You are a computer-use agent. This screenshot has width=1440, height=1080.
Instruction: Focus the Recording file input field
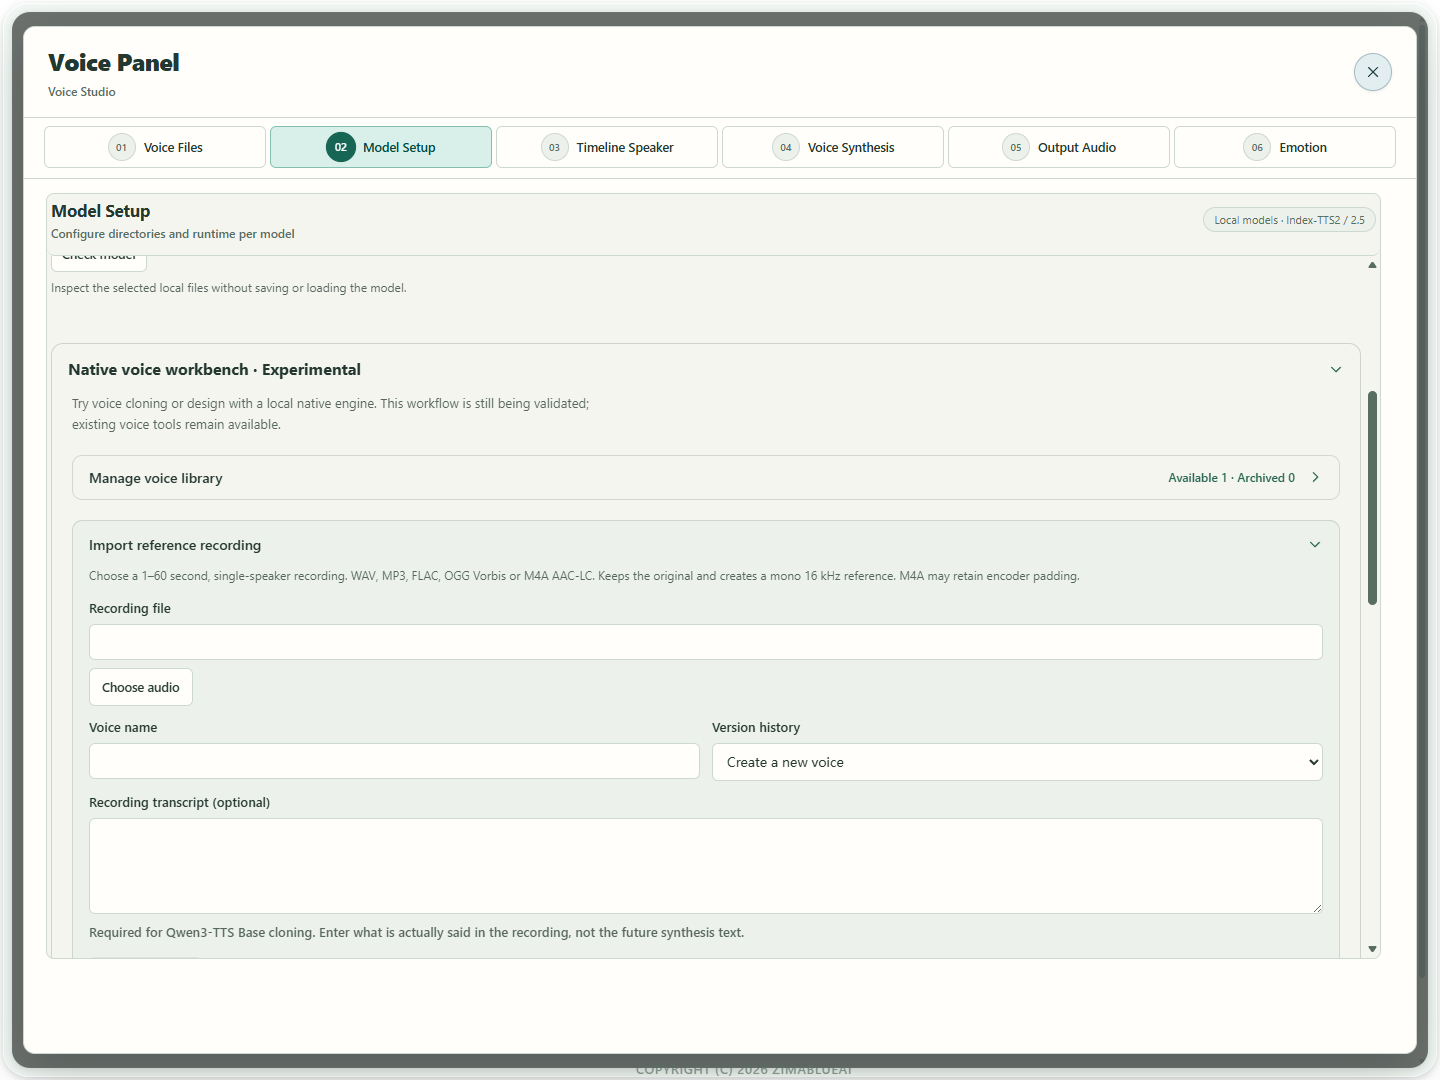[706, 642]
